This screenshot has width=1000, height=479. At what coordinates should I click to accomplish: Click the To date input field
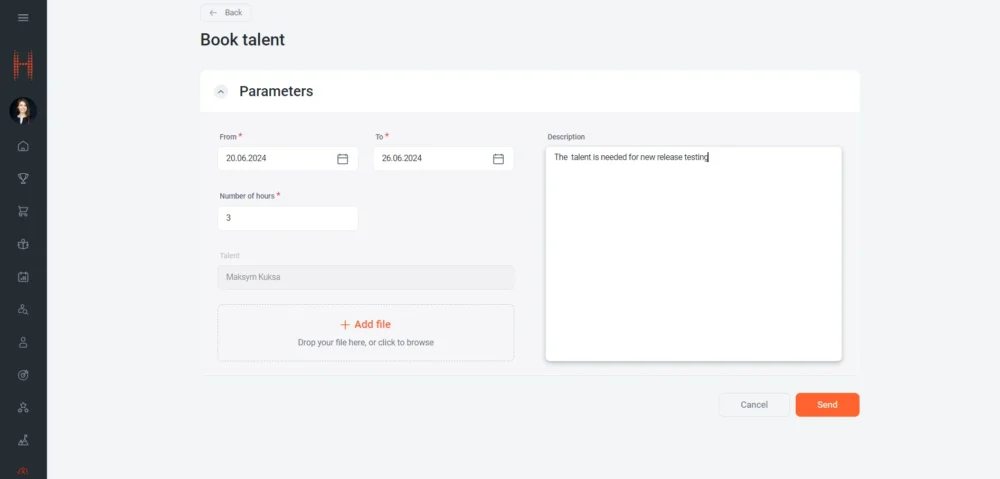pos(431,158)
